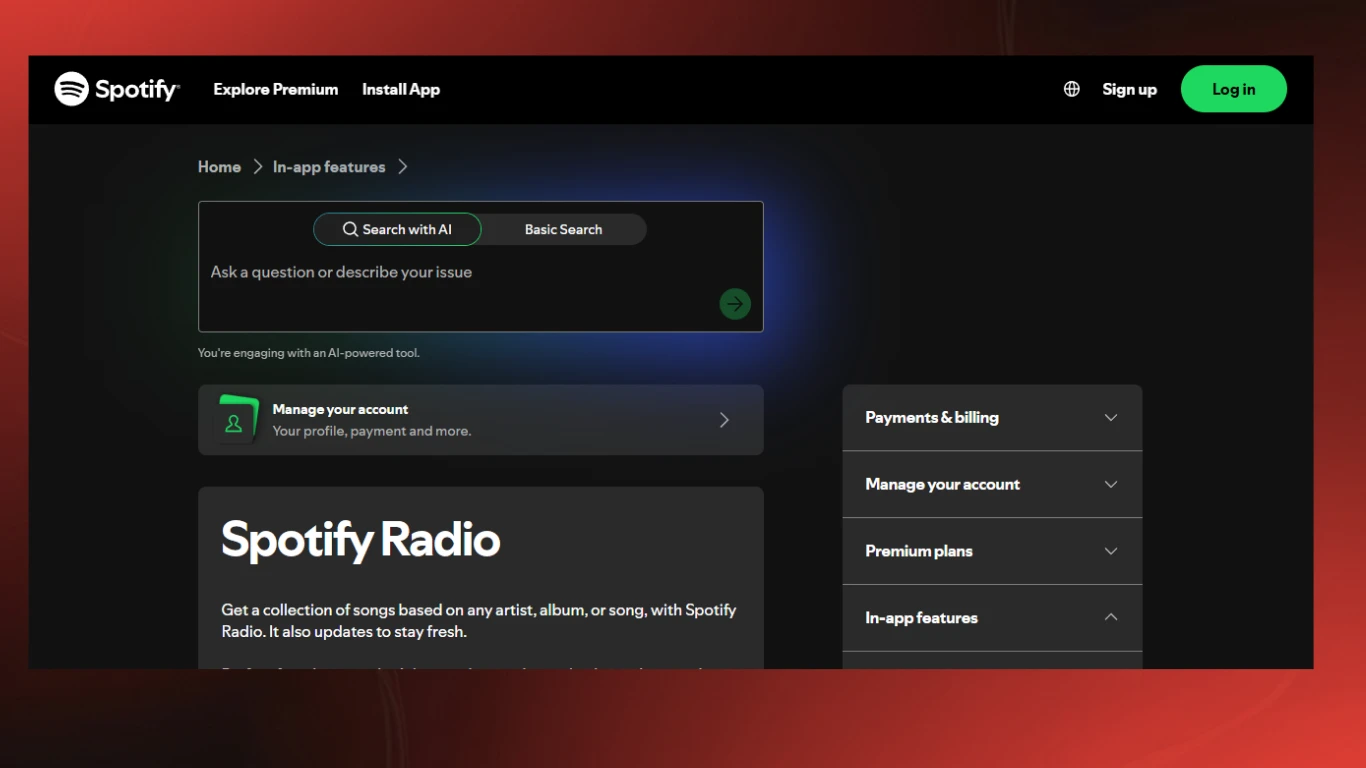
Task: Open Explore Premium in the top navigation
Action: [x=276, y=89]
